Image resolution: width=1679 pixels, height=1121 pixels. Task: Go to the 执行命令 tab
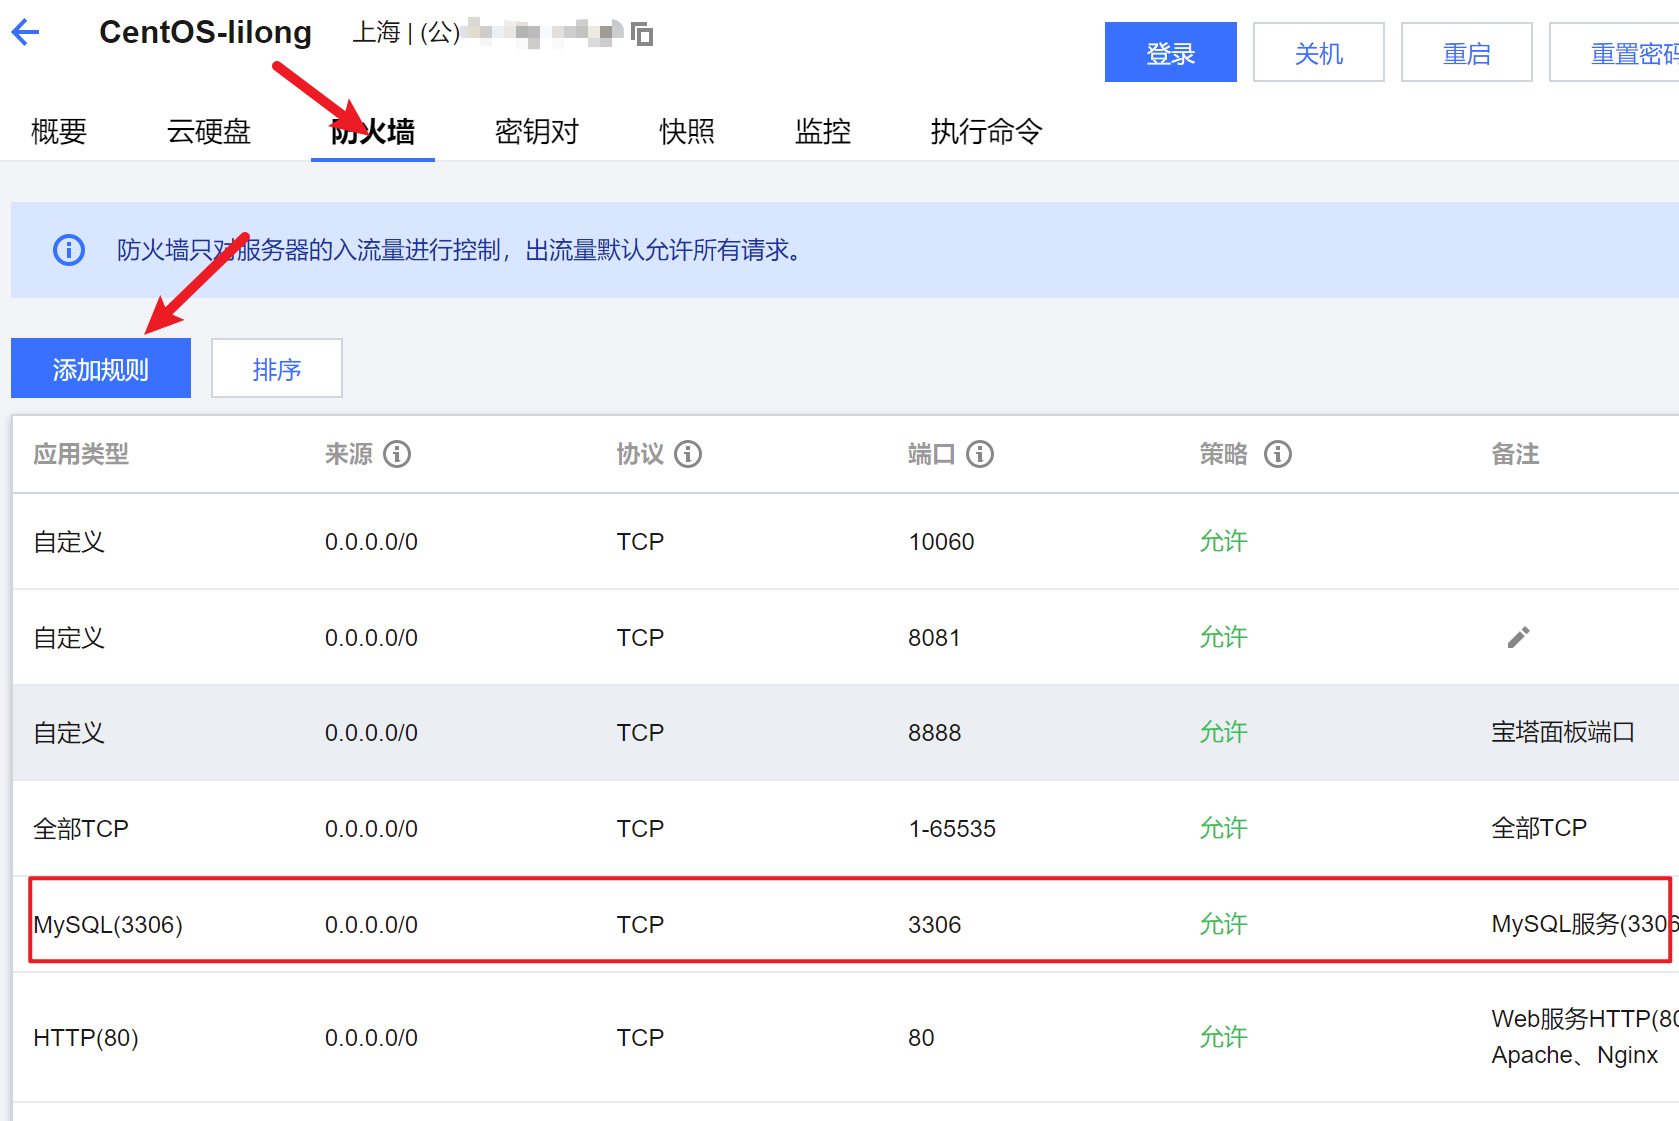[986, 131]
